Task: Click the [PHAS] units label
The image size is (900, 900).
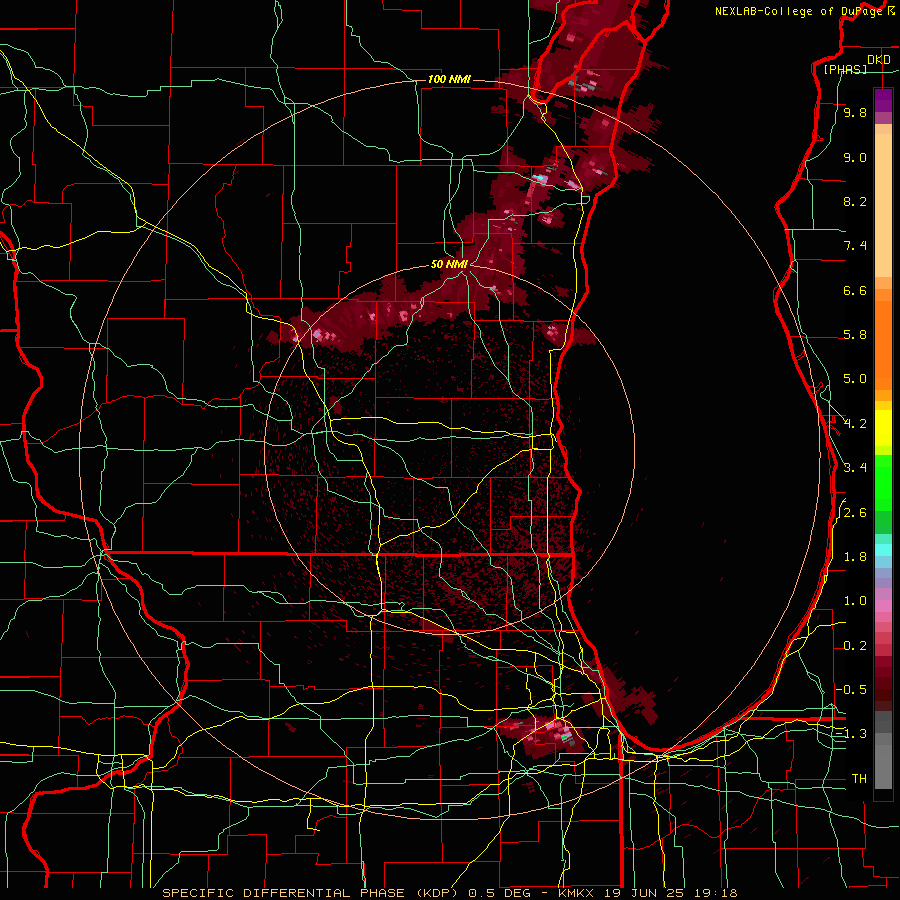Action: (x=845, y=69)
